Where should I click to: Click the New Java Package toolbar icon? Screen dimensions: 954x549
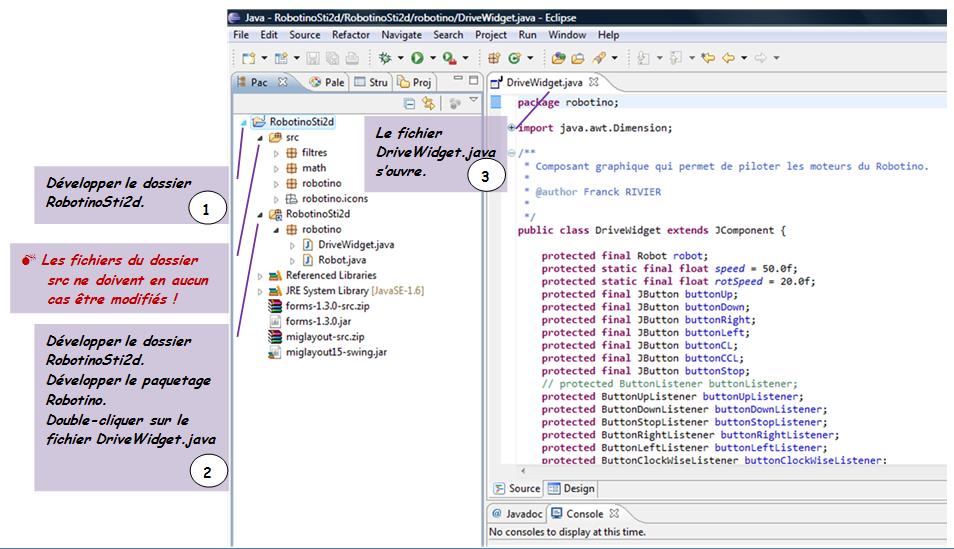pyautogui.click(x=494, y=59)
